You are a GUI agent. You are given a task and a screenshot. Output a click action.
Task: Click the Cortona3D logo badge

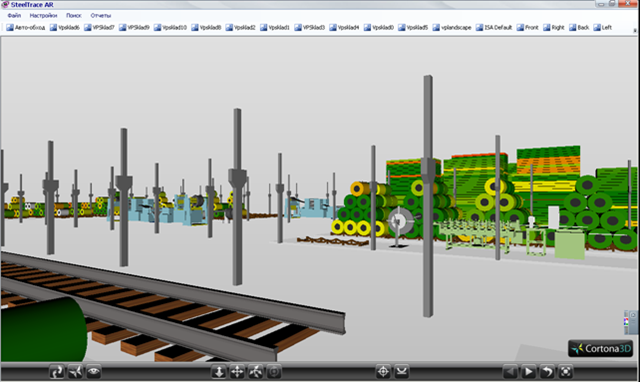coord(600,349)
